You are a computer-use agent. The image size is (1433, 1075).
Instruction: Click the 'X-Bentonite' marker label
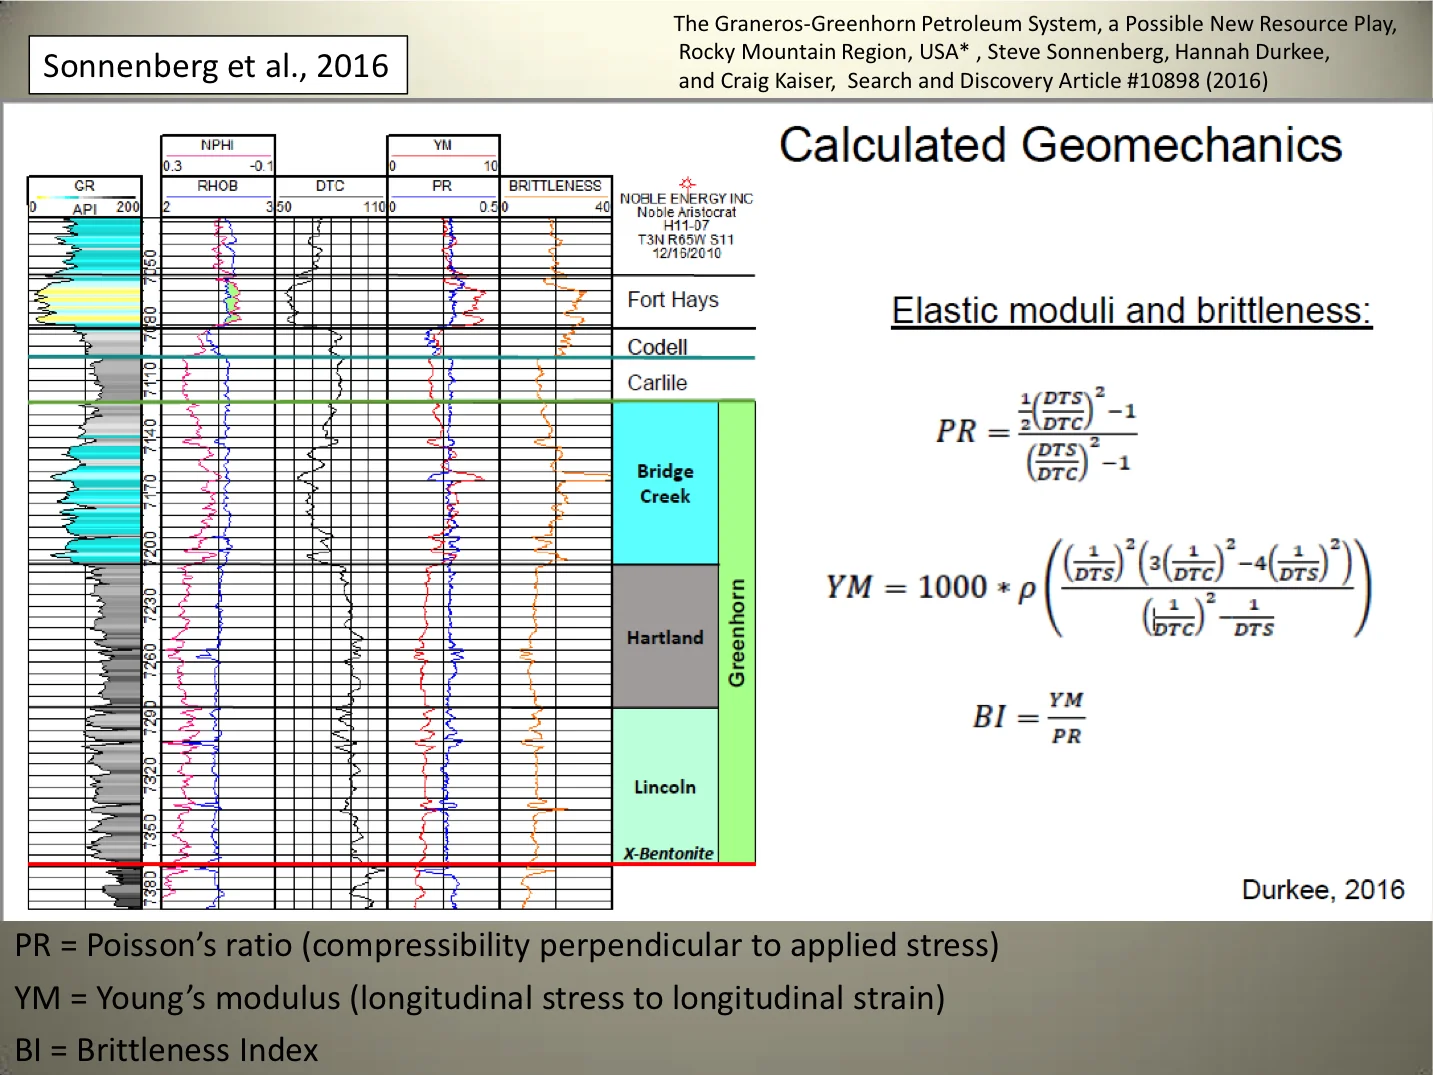point(668,853)
